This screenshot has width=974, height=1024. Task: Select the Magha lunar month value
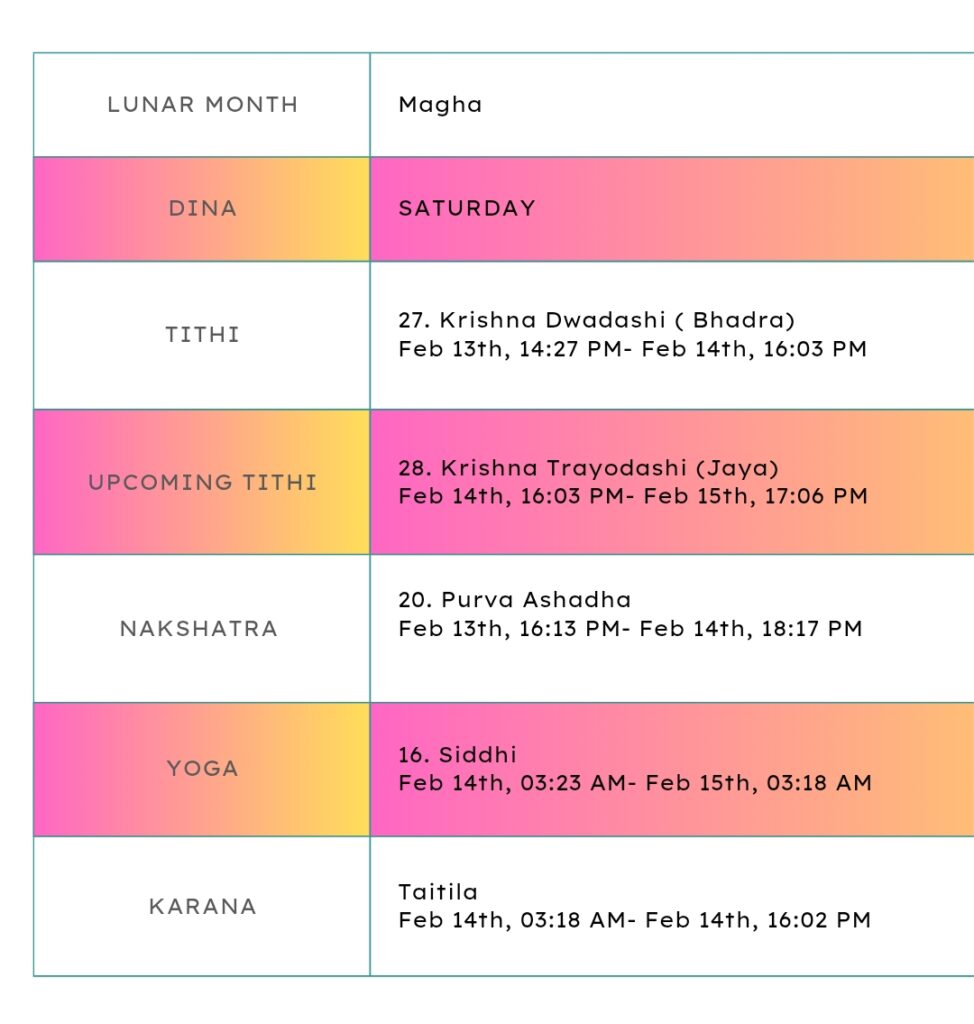coord(440,104)
